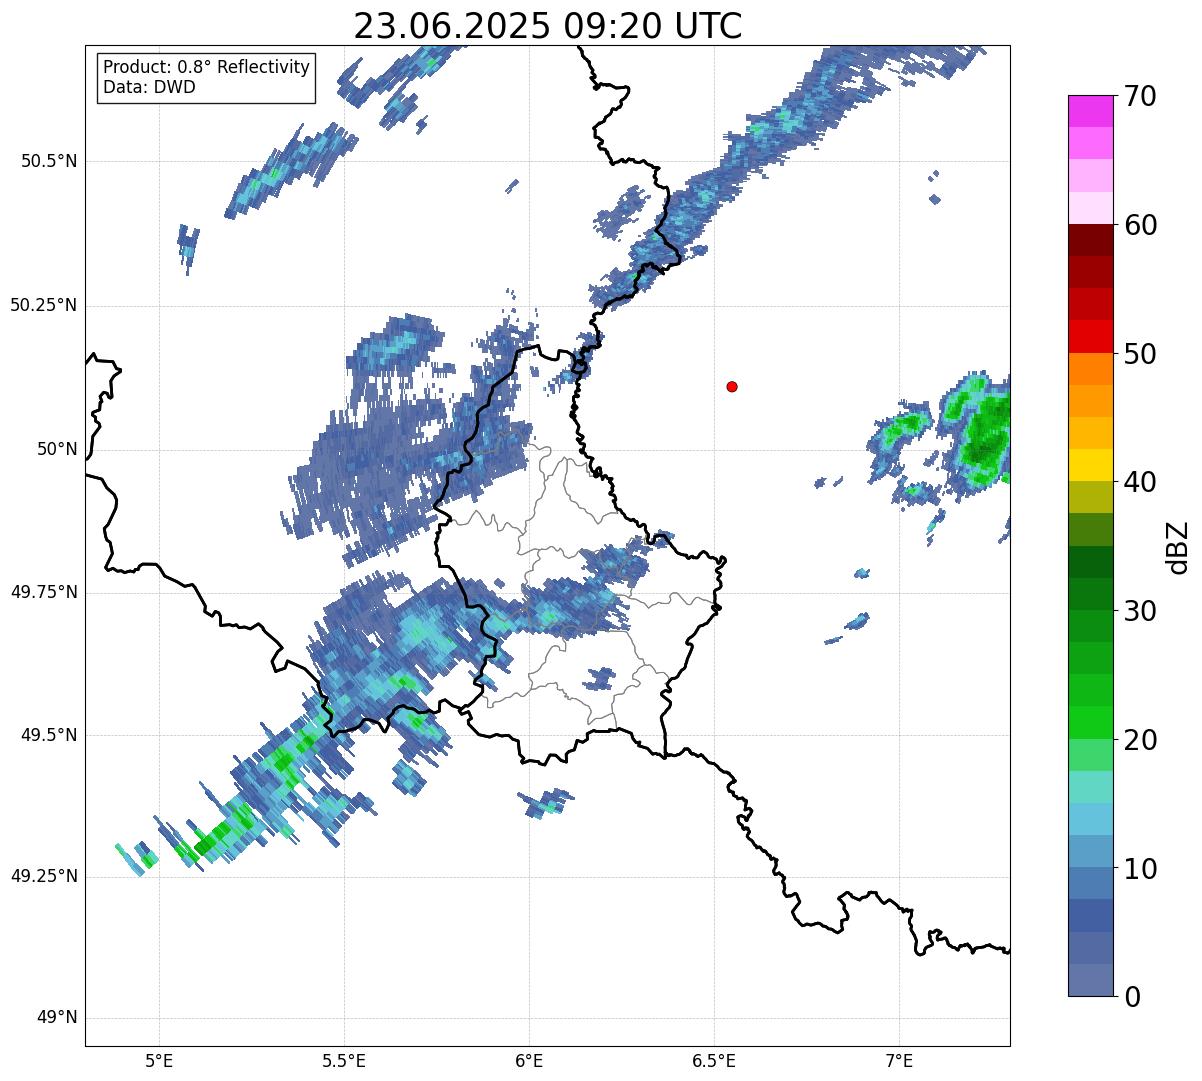Click the colorbar tick value 30
Image resolution: width=1202 pixels, height=1081 pixels.
coord(1140,611)
